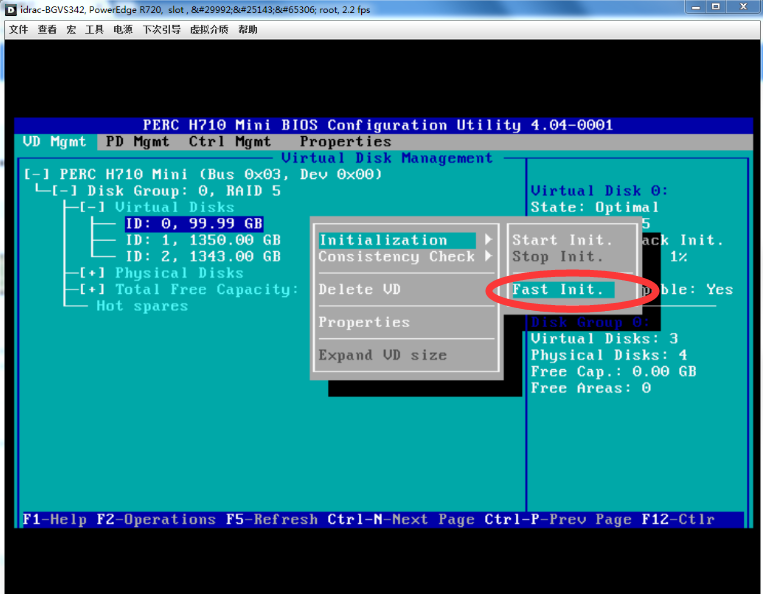This screenshot has height=594, width=763.
Task: Click the Ctrl-N-Next Page hint
Action: 401,520
